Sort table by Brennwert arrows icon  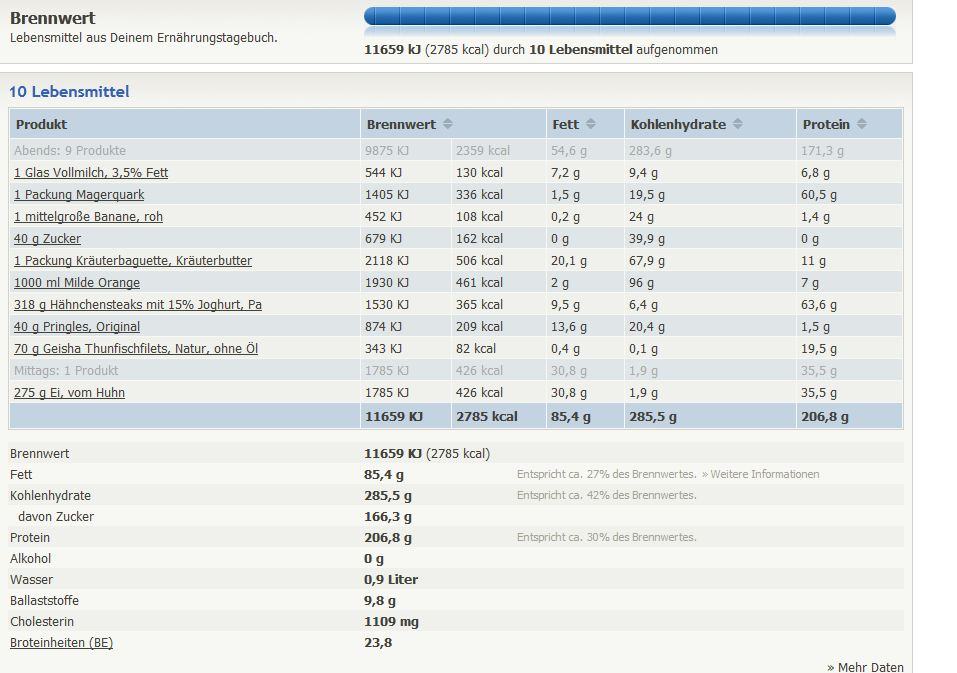click(x=448, y=124)
